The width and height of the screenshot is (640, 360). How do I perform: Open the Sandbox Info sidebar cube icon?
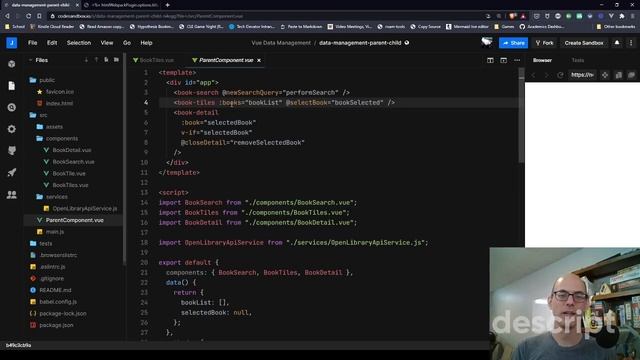pos(11,64)
